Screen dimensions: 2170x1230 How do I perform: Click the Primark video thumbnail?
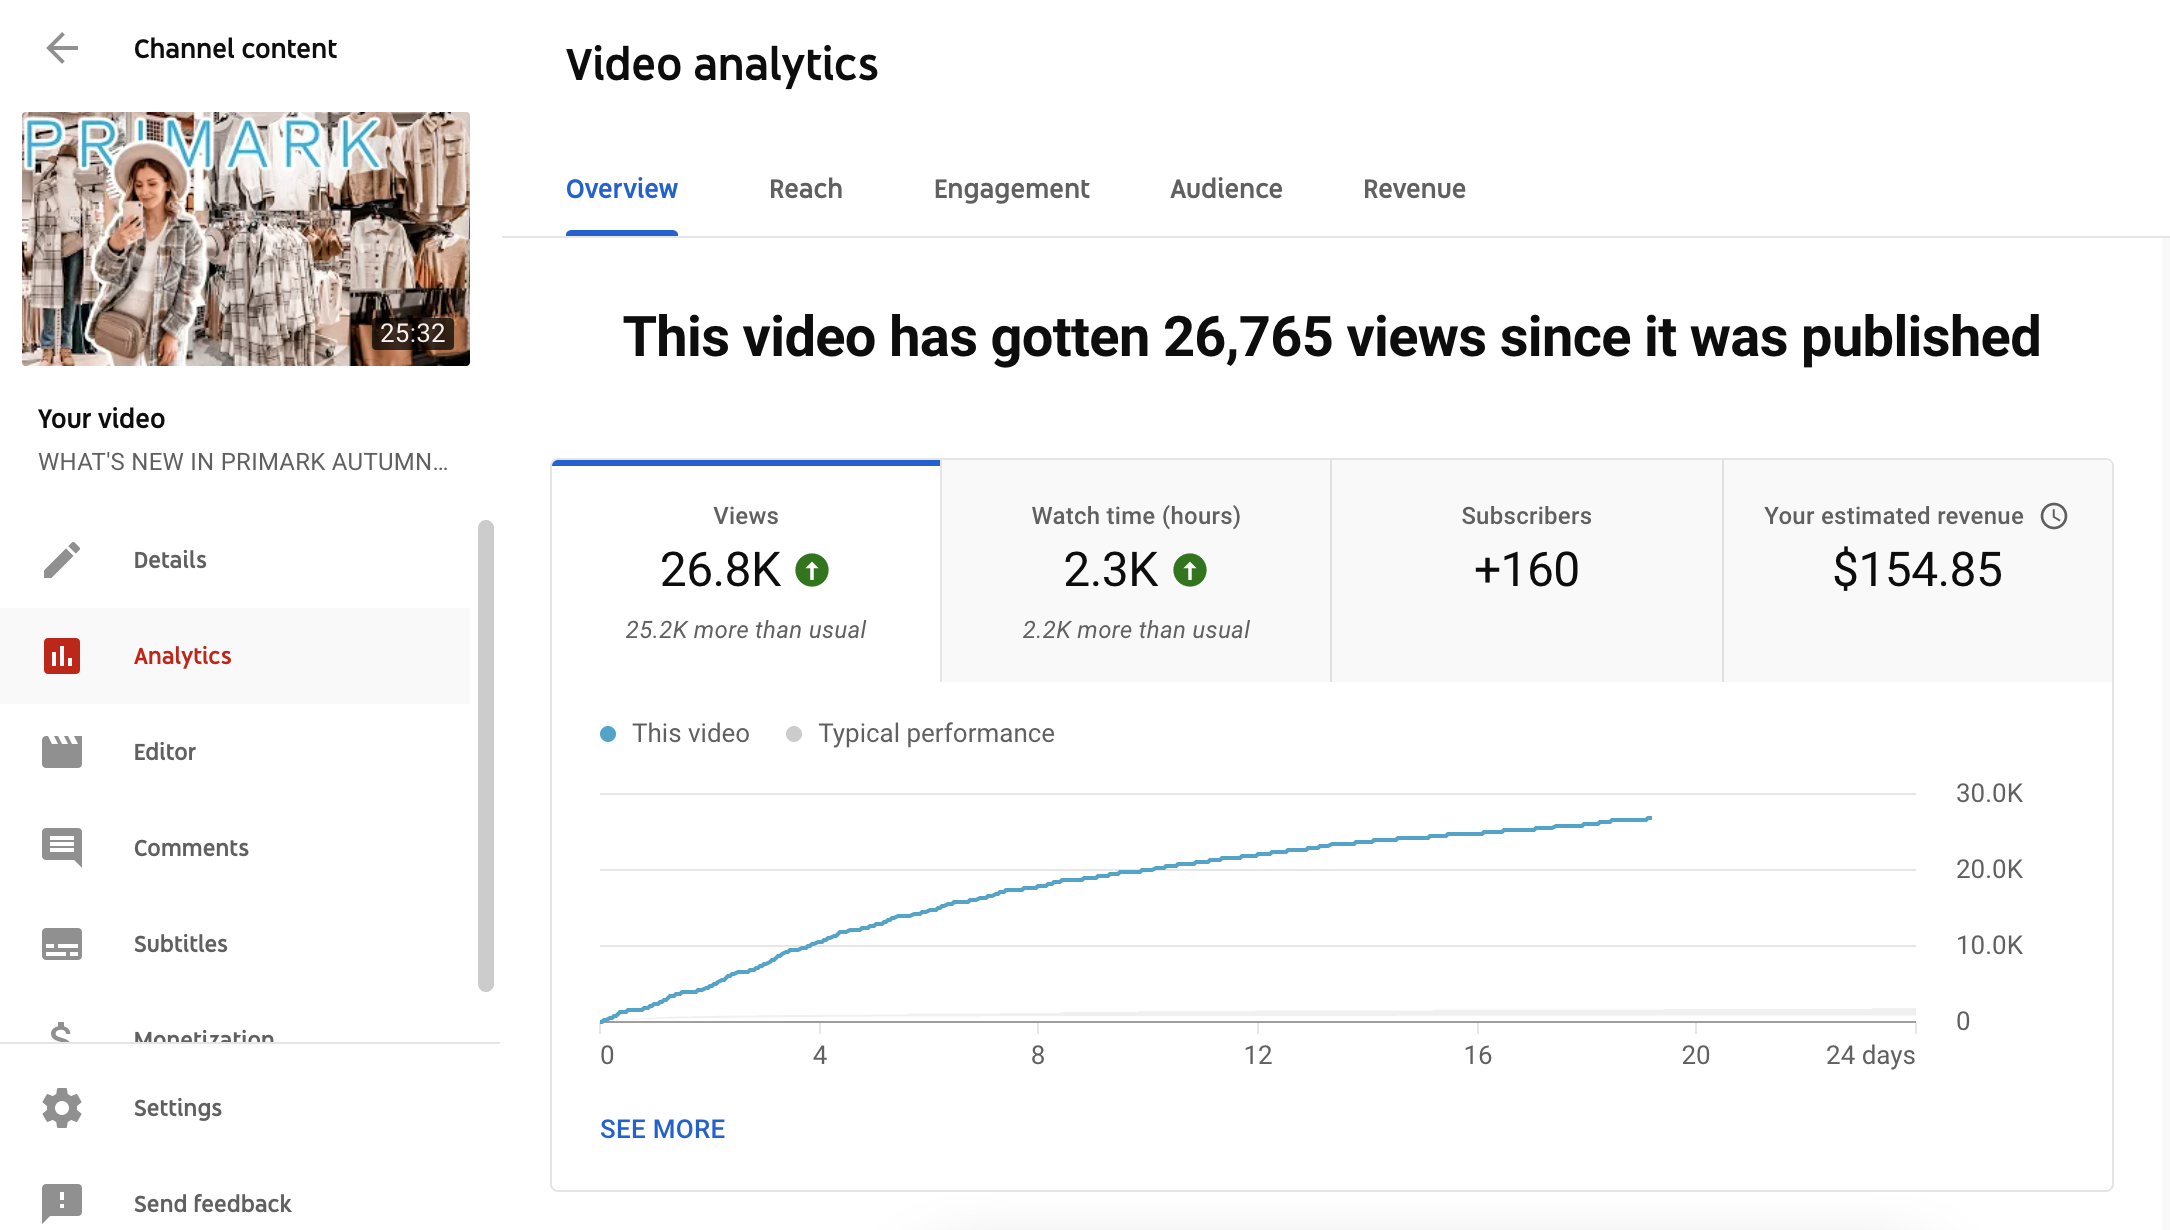[246, 239]
